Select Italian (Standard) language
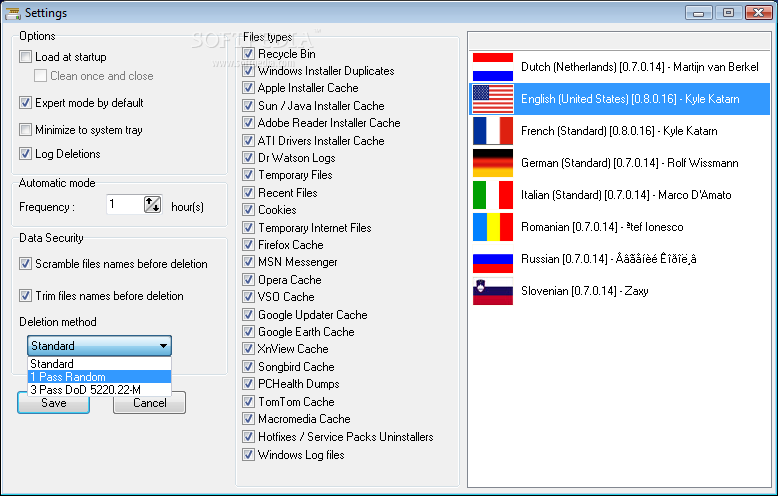 [x=619, y=195]
